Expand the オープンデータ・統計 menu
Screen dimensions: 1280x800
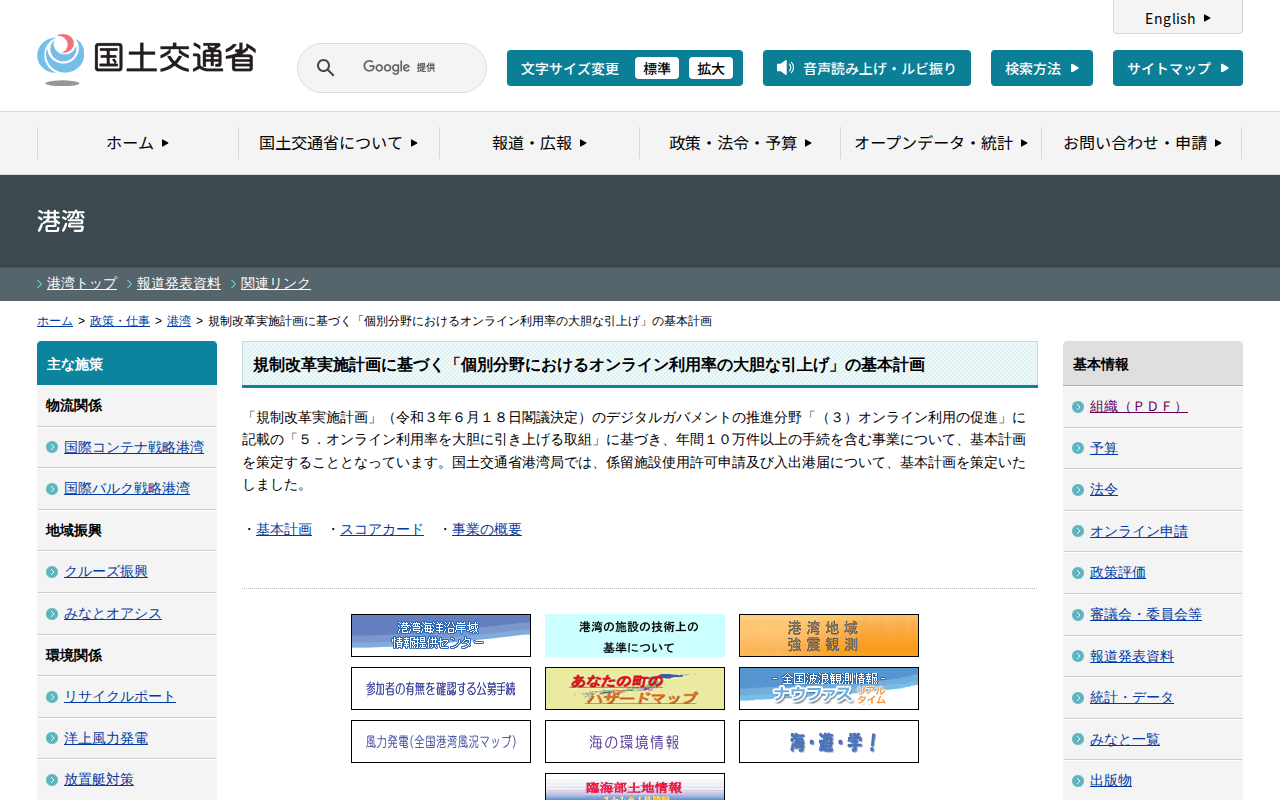click(940, 143)
